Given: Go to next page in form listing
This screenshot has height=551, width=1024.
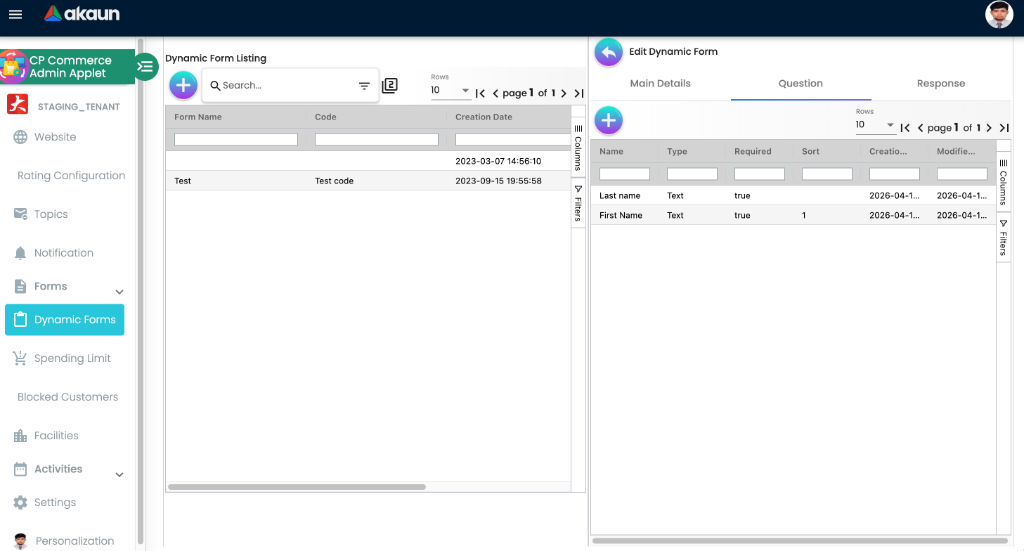Looking at the screenshot, I should 564,93.
